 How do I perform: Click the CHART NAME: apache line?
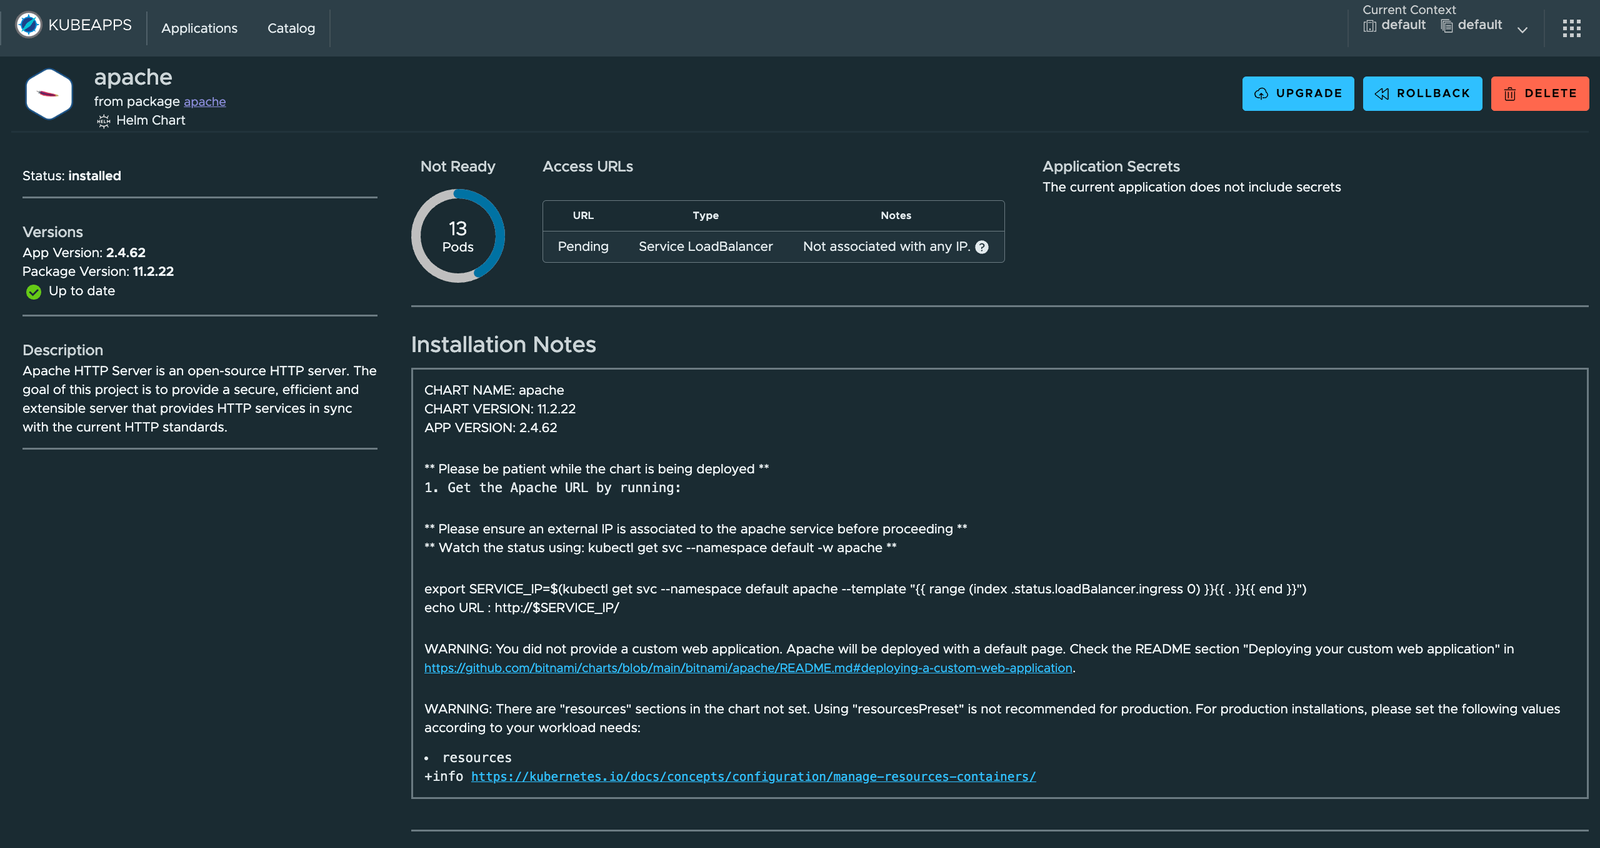pos(494,390)
